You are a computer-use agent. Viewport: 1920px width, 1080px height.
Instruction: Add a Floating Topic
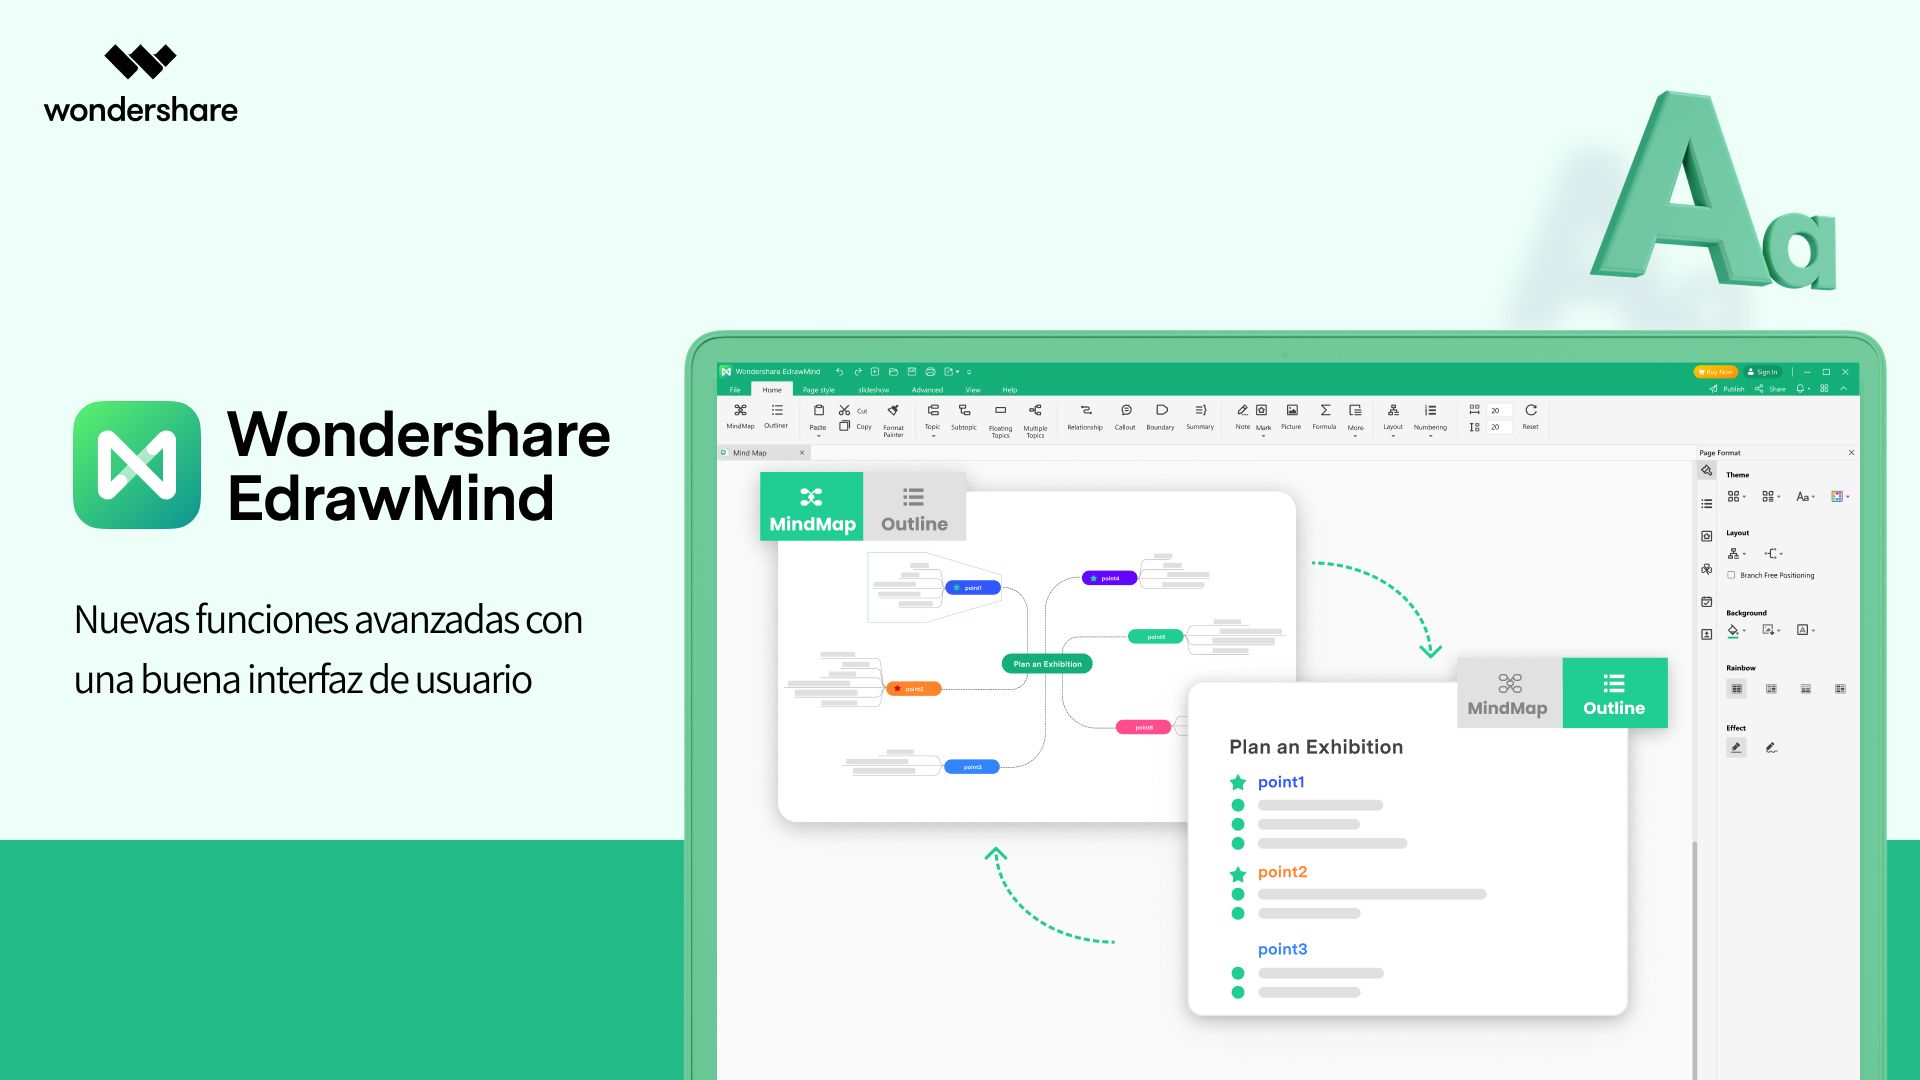[1000, 411]
